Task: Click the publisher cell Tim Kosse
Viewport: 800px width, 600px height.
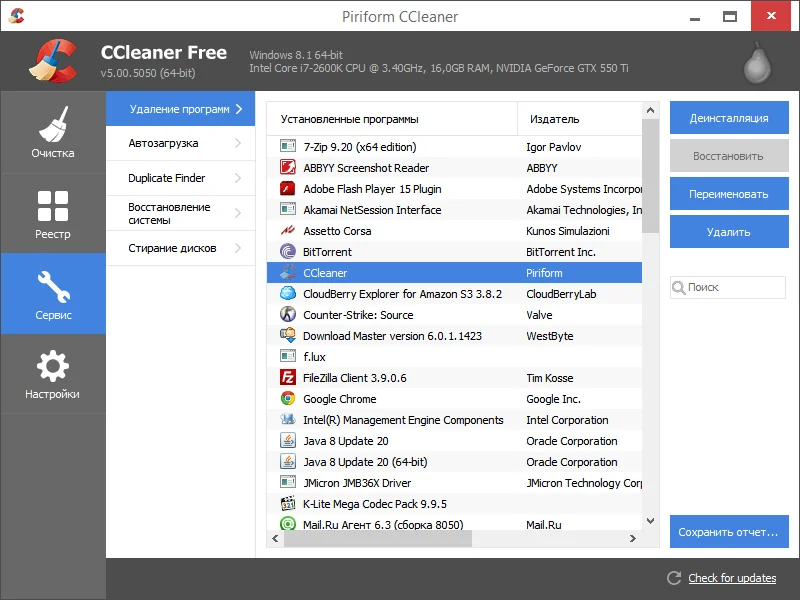Action: tap(550, 378)
